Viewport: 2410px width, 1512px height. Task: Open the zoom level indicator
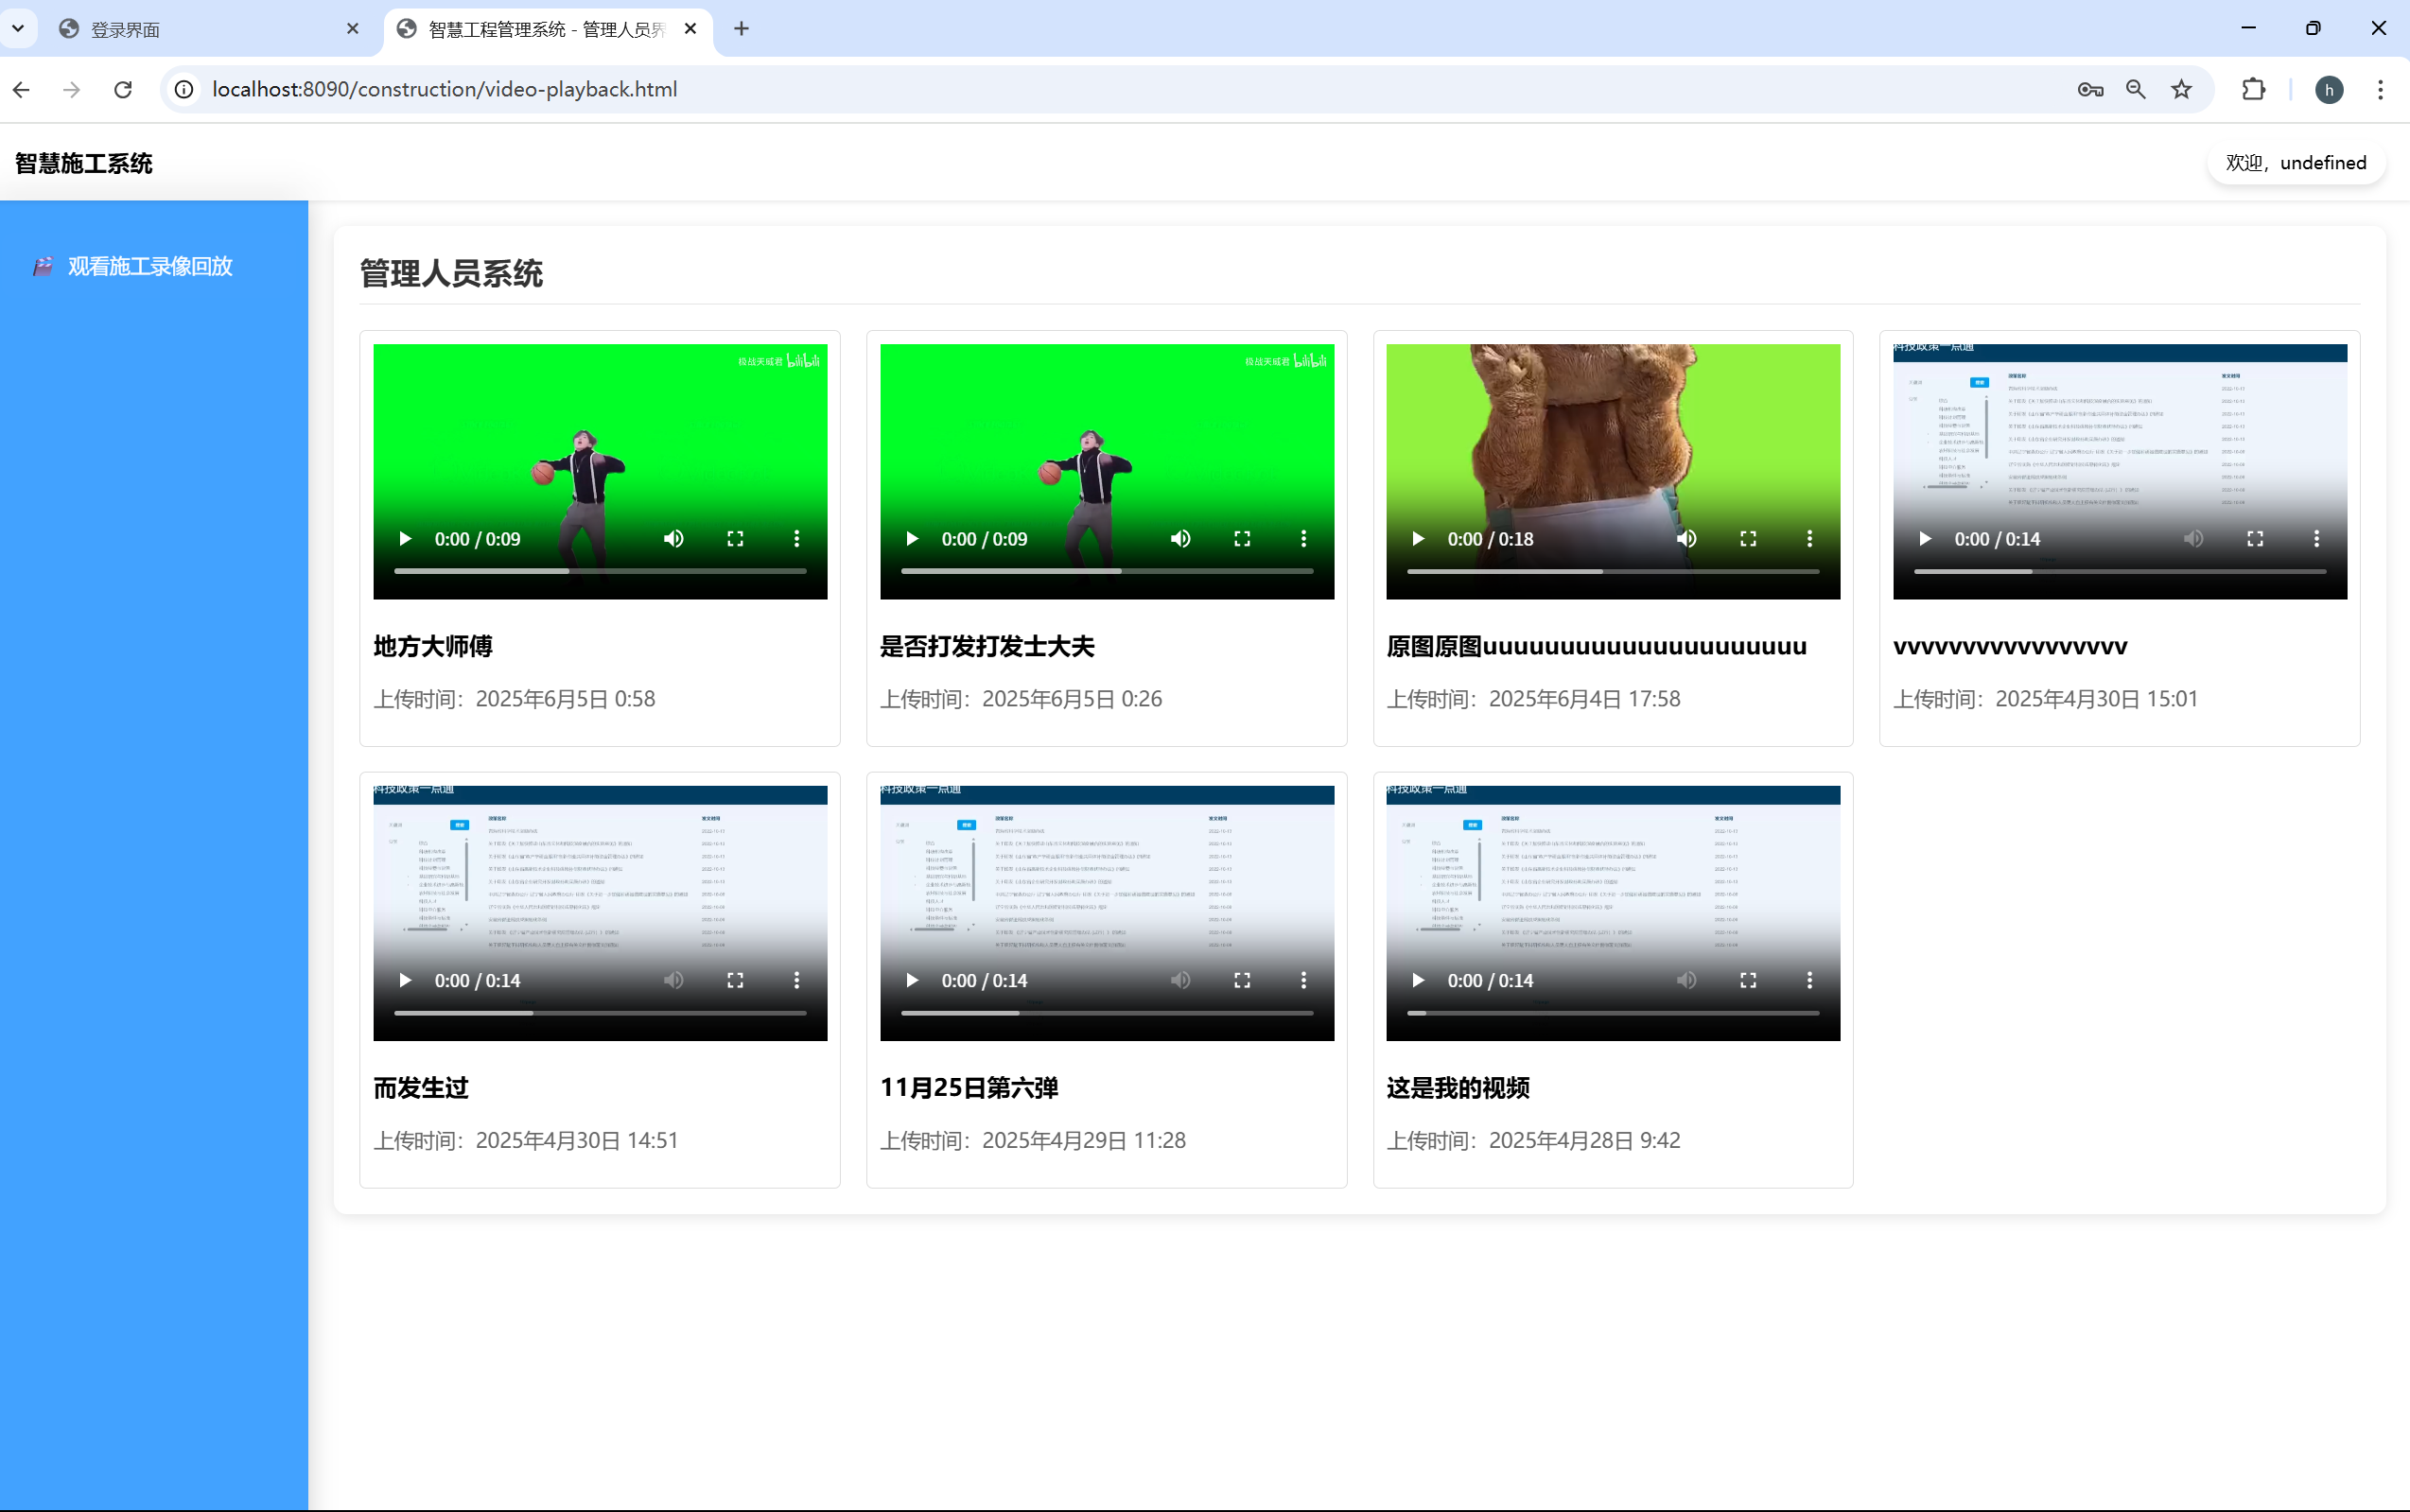2135,90
